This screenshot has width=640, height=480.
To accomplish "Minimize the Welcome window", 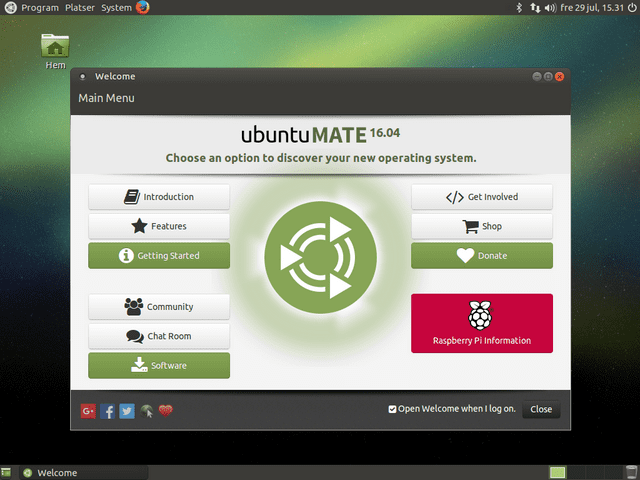I will pyautogui.click(x=537, y=76).
